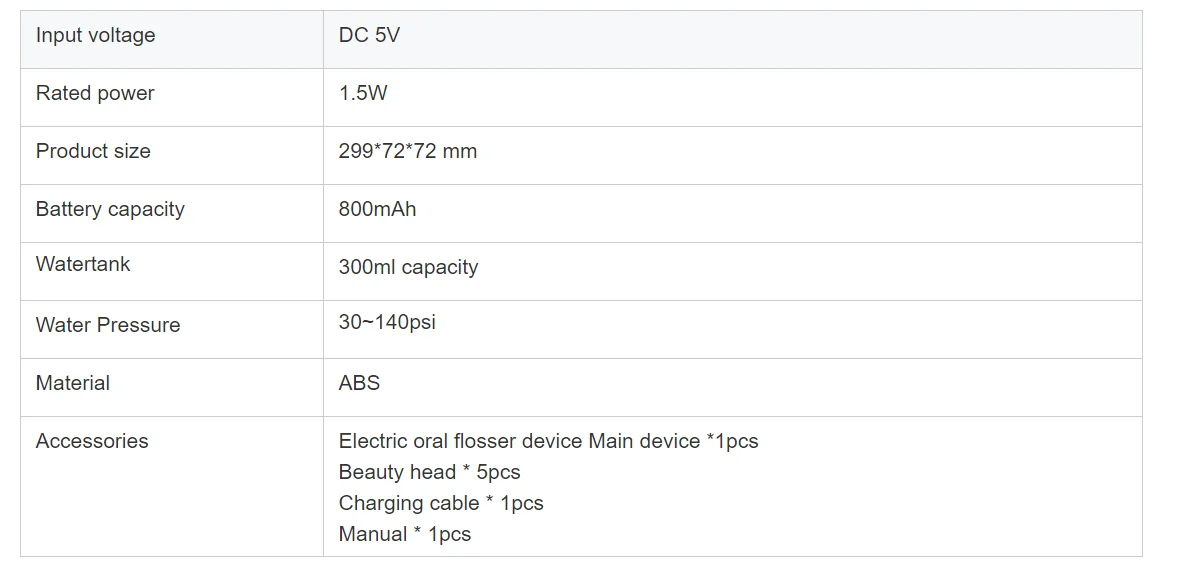Select the '1.5W' rated power value
Viewport: 1186px width, 566px height.
tap(363, 94)
